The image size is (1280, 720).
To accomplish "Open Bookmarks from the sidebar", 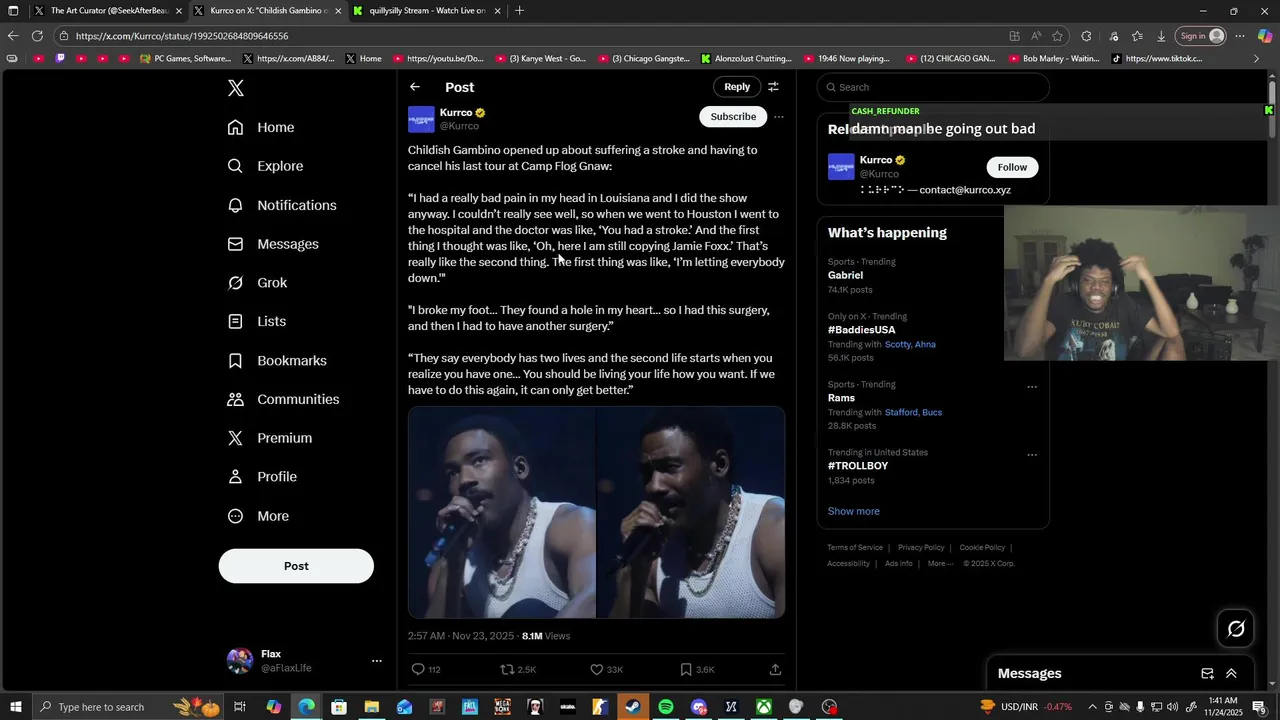I will (x=277, y=360).
